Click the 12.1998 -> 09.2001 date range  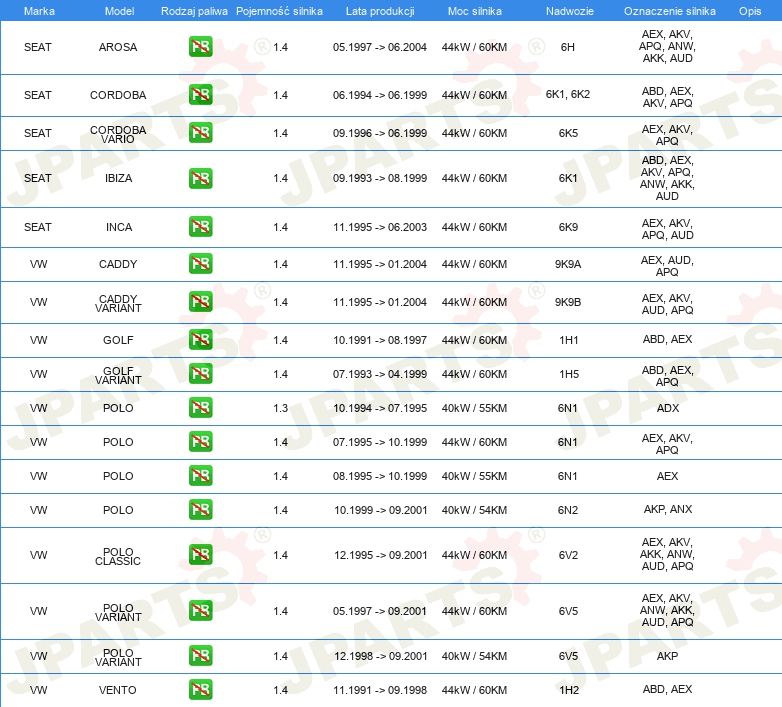pos(381,656)
